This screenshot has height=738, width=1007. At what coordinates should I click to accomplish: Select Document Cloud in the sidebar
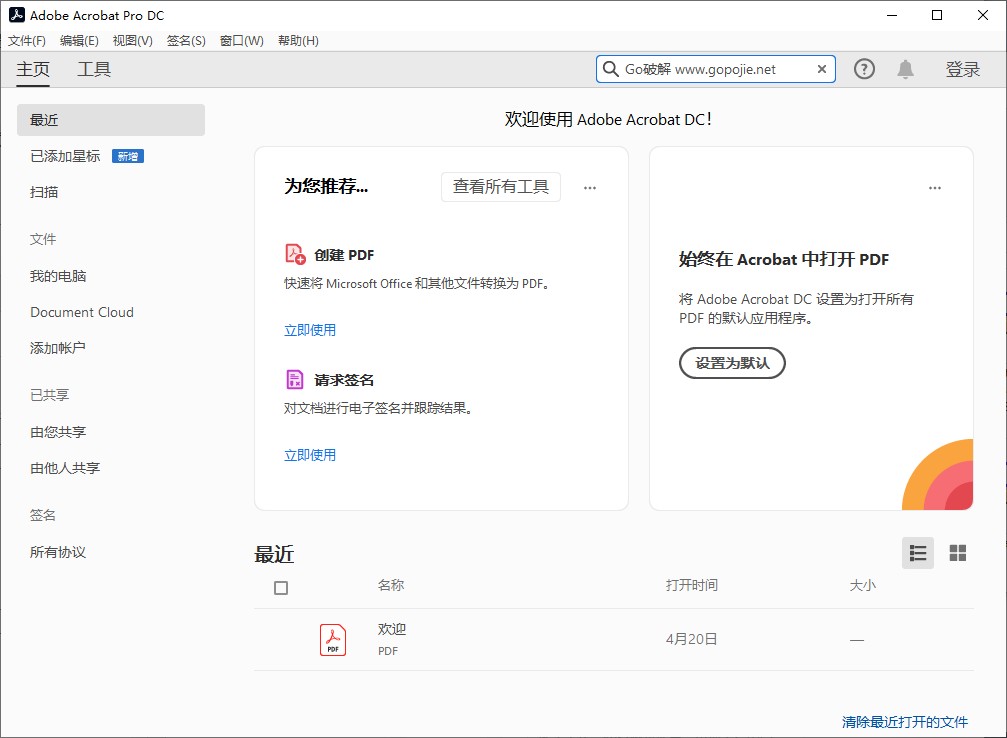click(x=82, y=312)
